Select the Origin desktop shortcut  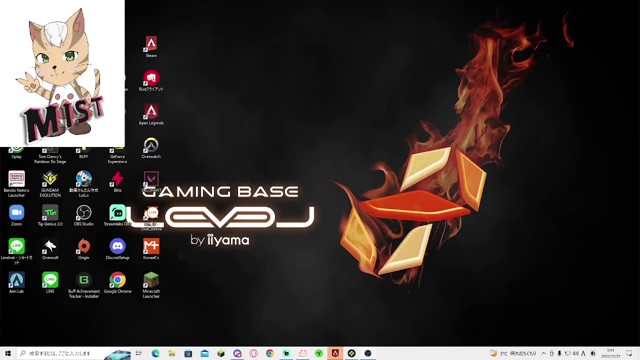(84, 249)
